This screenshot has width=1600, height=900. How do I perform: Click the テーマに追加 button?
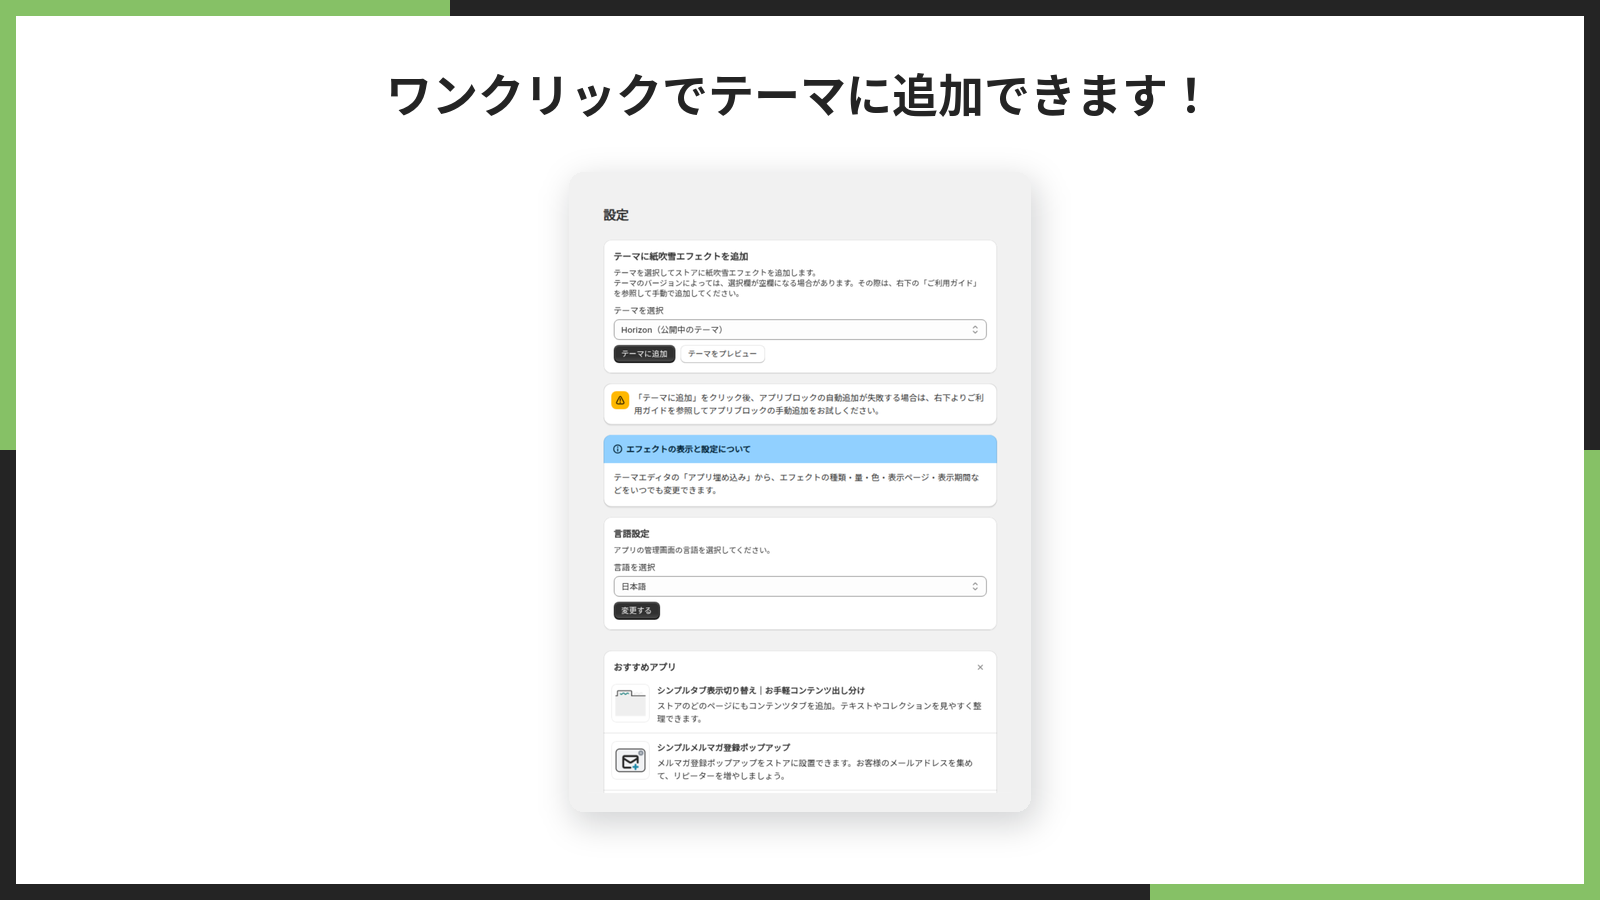tap(644, 354)
